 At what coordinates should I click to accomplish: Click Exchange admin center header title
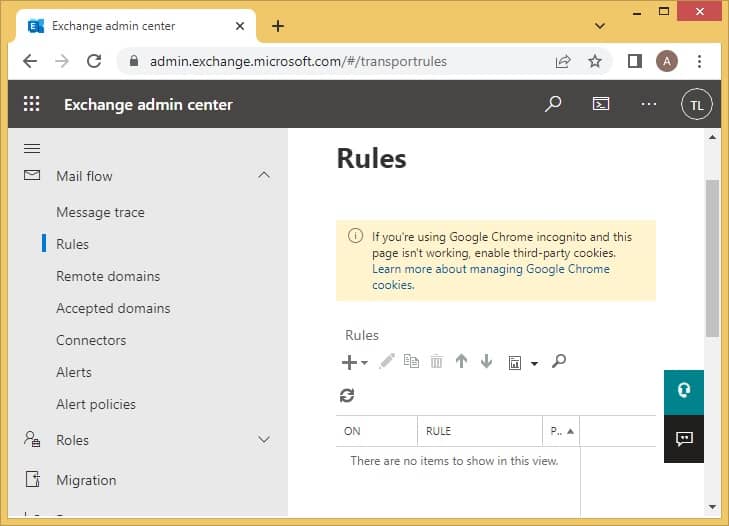148,105
